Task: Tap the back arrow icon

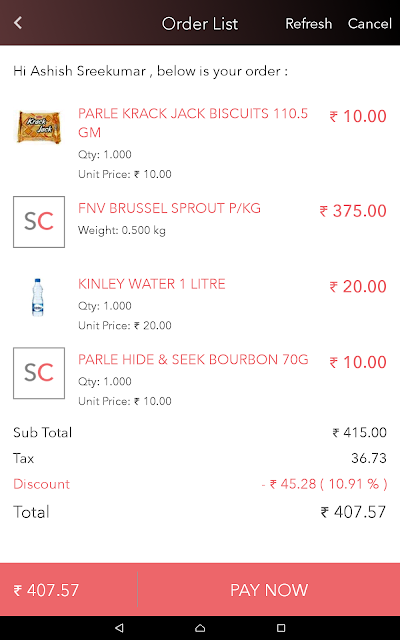Action: 18,23
